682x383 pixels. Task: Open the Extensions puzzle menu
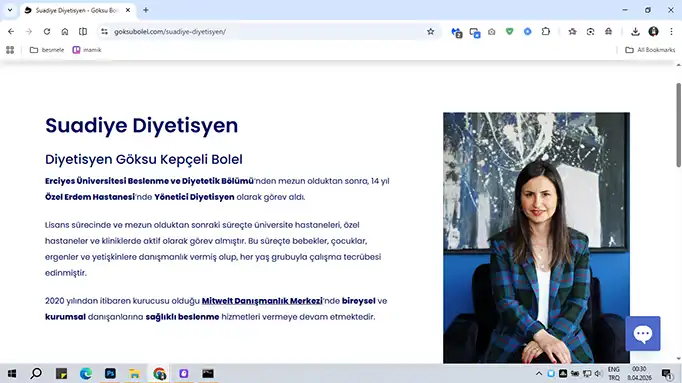point(546,31)
